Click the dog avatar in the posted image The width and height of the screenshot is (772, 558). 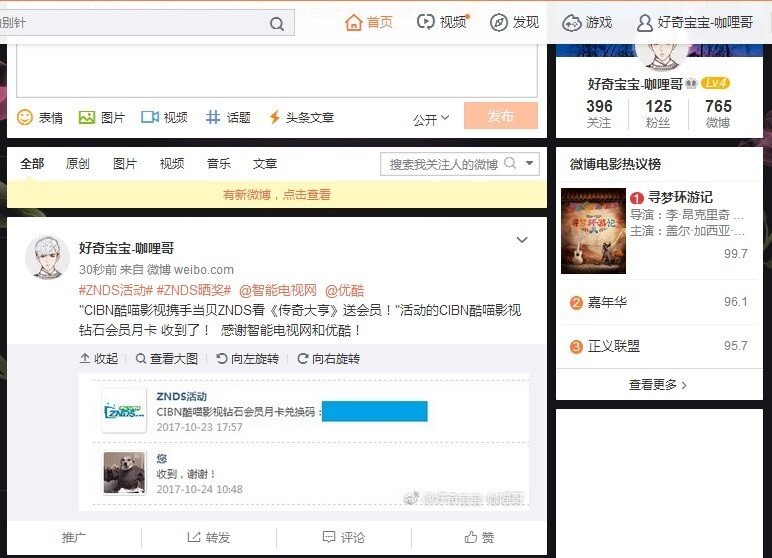[x=125, y=473]
